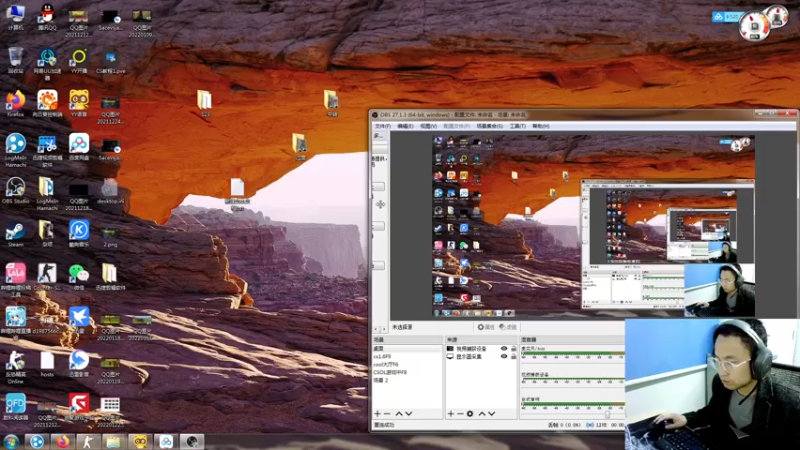Select the 2.png file on desktop
This screenshot has height=450, width=800.
(110, 236)
